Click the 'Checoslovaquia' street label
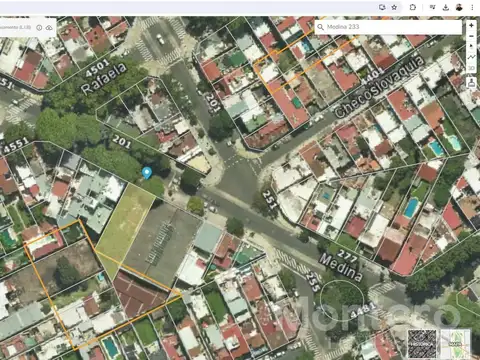 pyautogui.click(x=379, y=87)
